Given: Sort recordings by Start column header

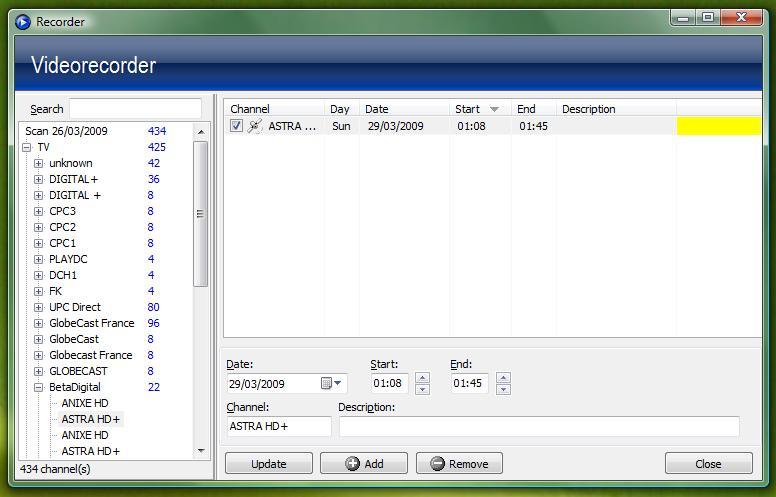Looking at the screenshot, I should [481, 109].
